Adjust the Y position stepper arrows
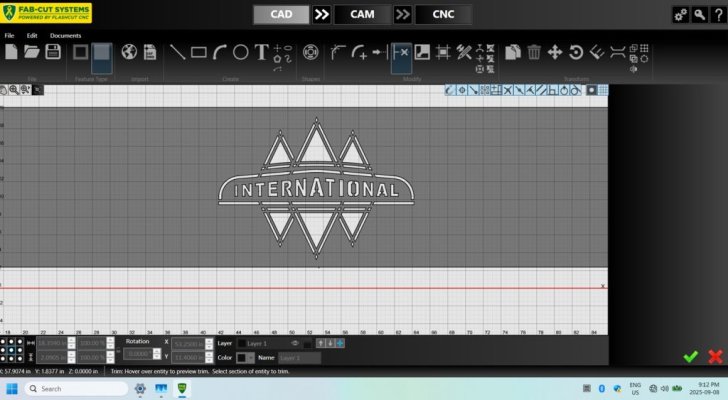 [209, 357]
